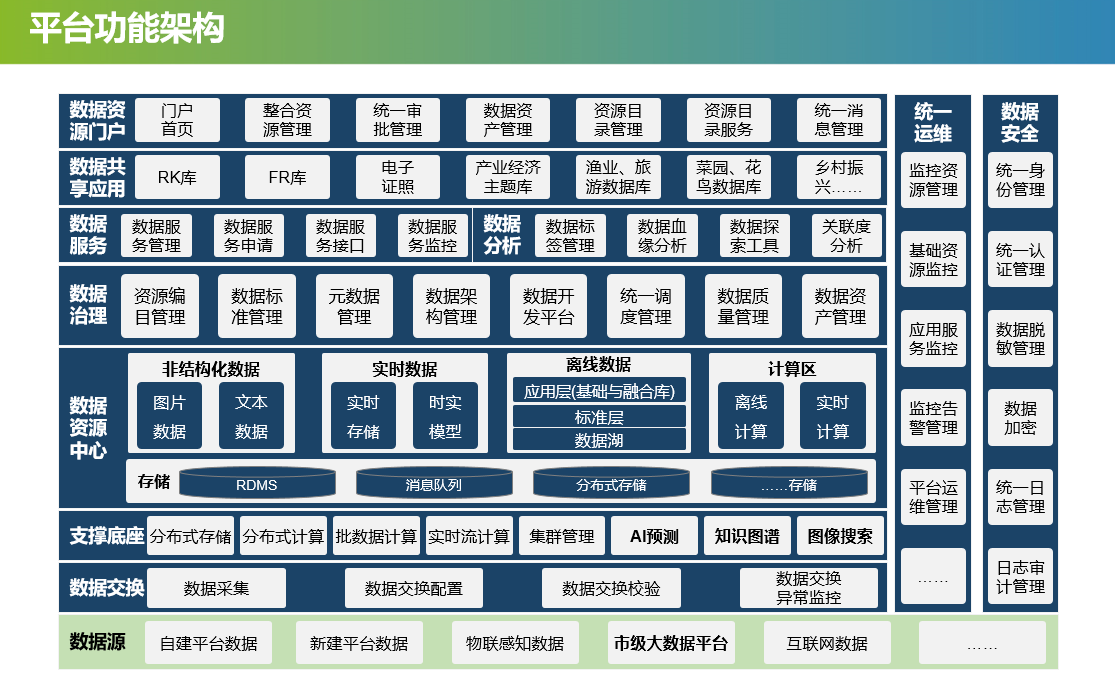Click the 数据服务管理 box
This screenshot has height=691, width=1115.
click(x=156, y=235)
